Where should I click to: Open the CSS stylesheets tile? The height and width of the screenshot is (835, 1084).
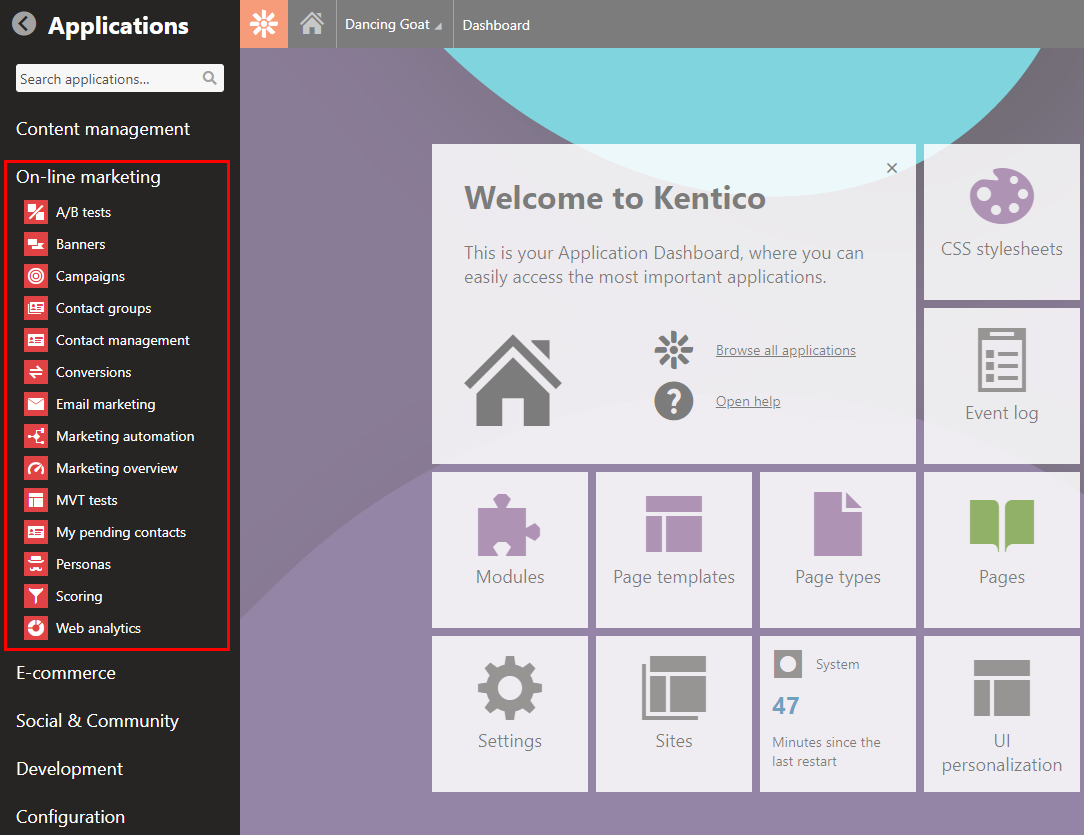point(1002,222)
